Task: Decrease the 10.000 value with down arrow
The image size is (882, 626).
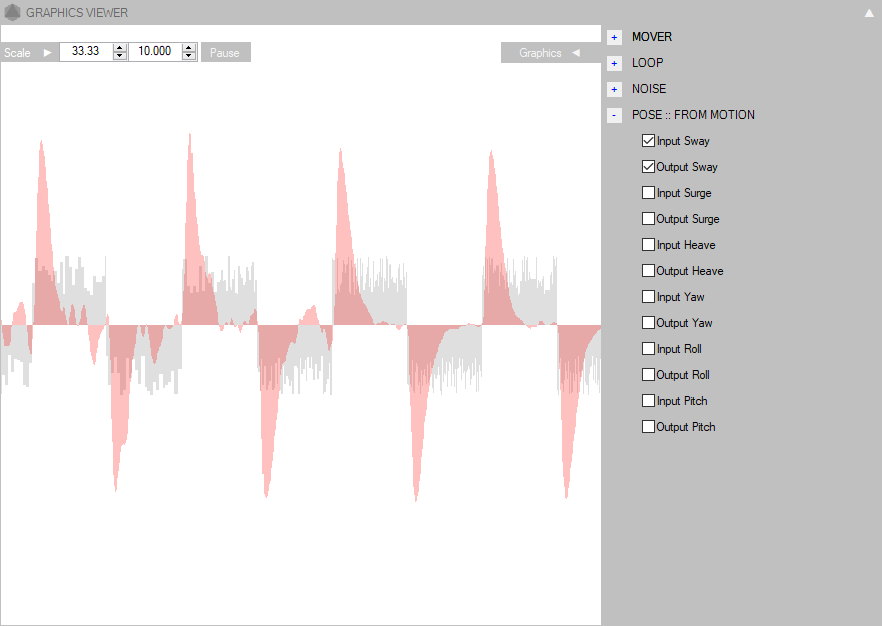Action: pos(189,56)
